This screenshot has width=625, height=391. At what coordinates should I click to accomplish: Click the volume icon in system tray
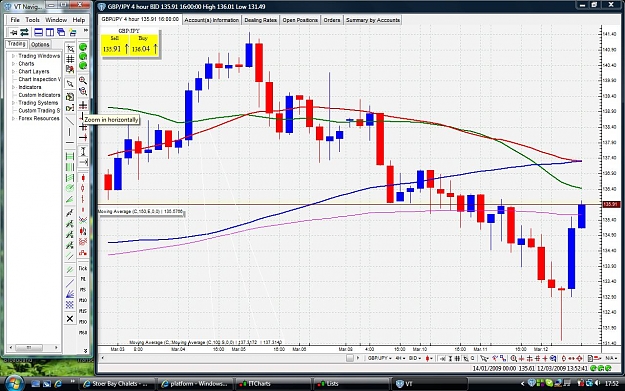[x=597, y=383]
